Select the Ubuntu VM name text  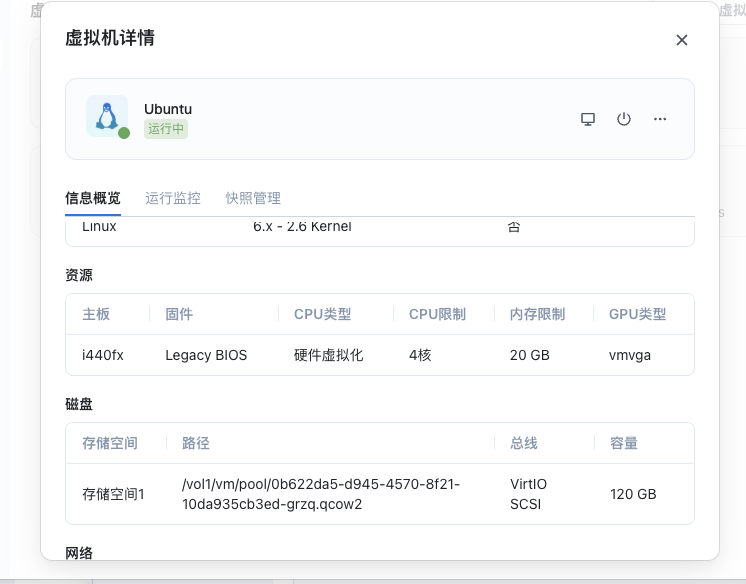click(x=168, y=109)
